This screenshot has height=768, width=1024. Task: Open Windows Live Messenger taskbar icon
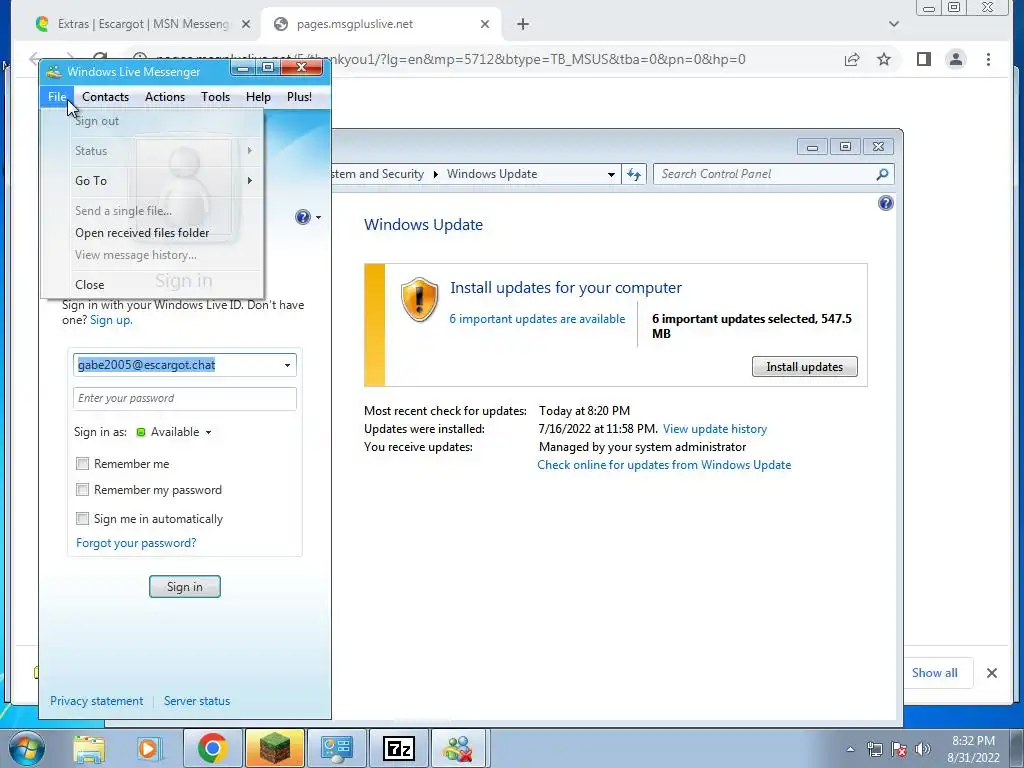coord(459,748)
